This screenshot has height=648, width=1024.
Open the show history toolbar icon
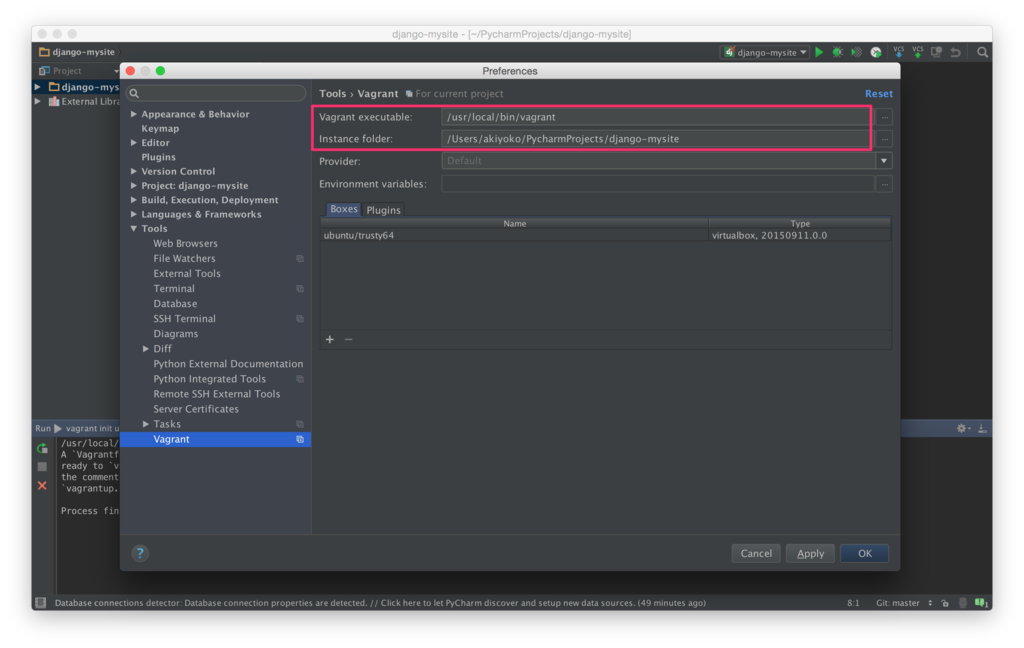936,52
